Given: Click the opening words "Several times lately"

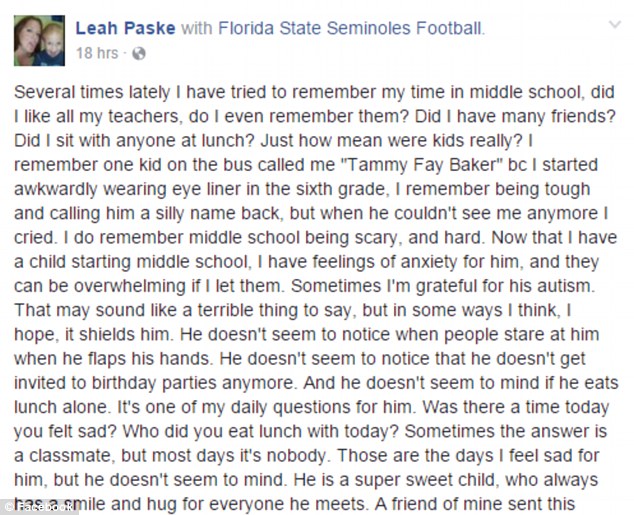Looking at the screenshot, I should pyautogui.click(x=92, y=92).
